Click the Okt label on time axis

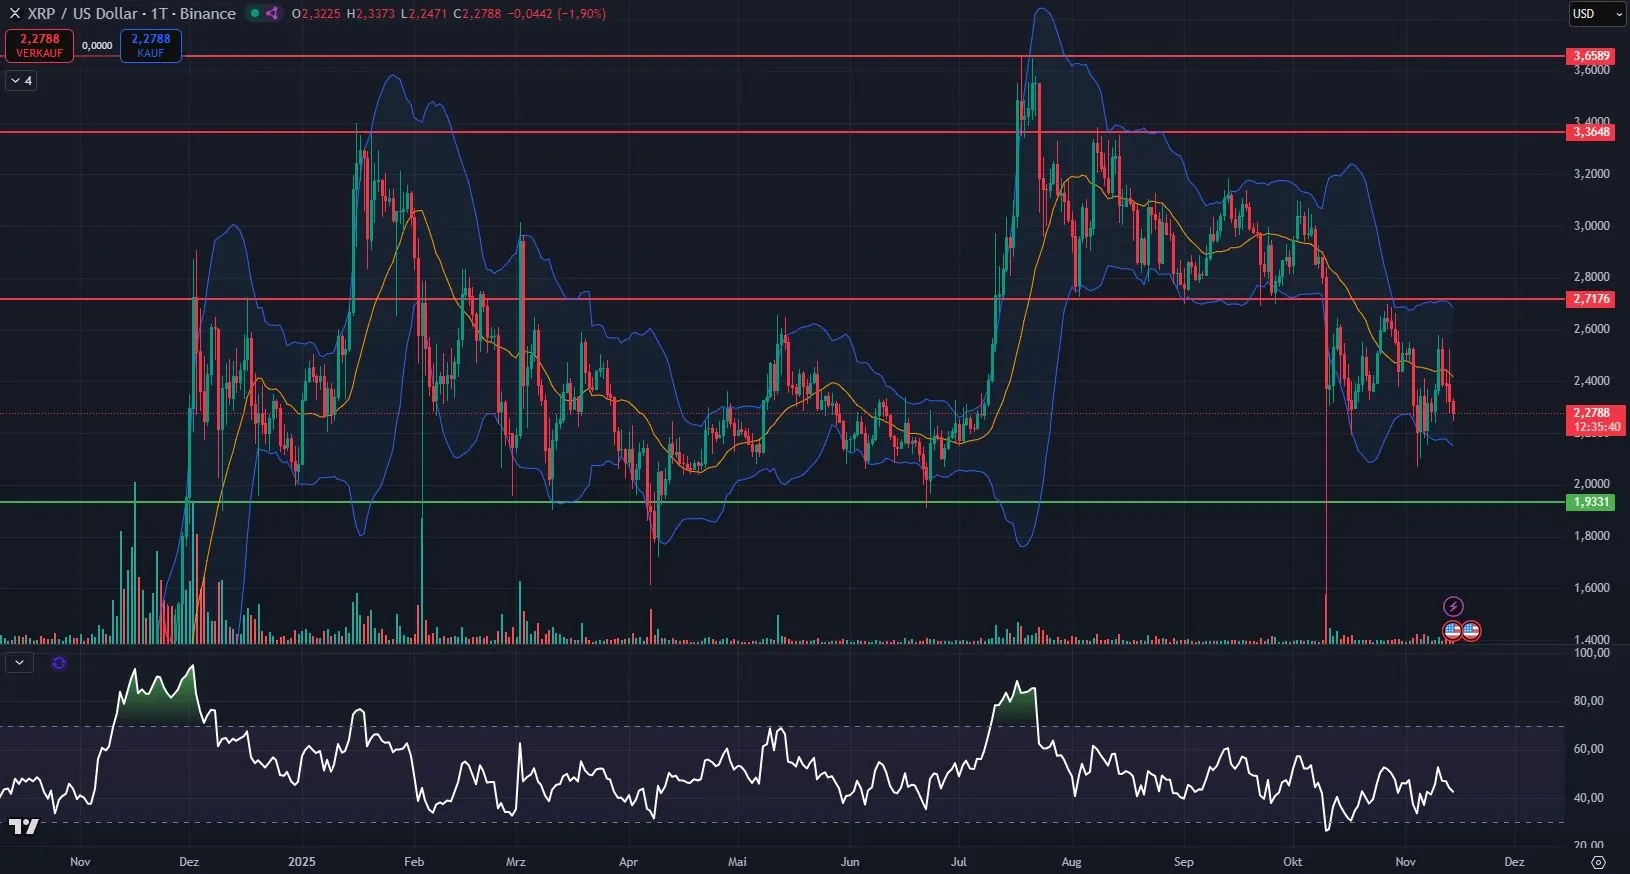click(1293, 861)
